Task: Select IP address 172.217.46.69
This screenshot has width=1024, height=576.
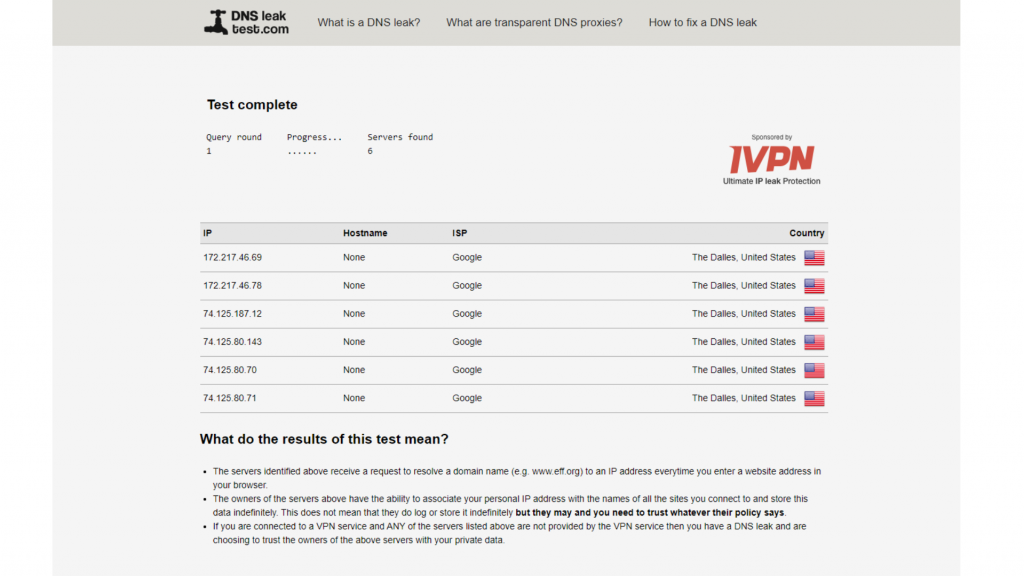Action: 232,257
